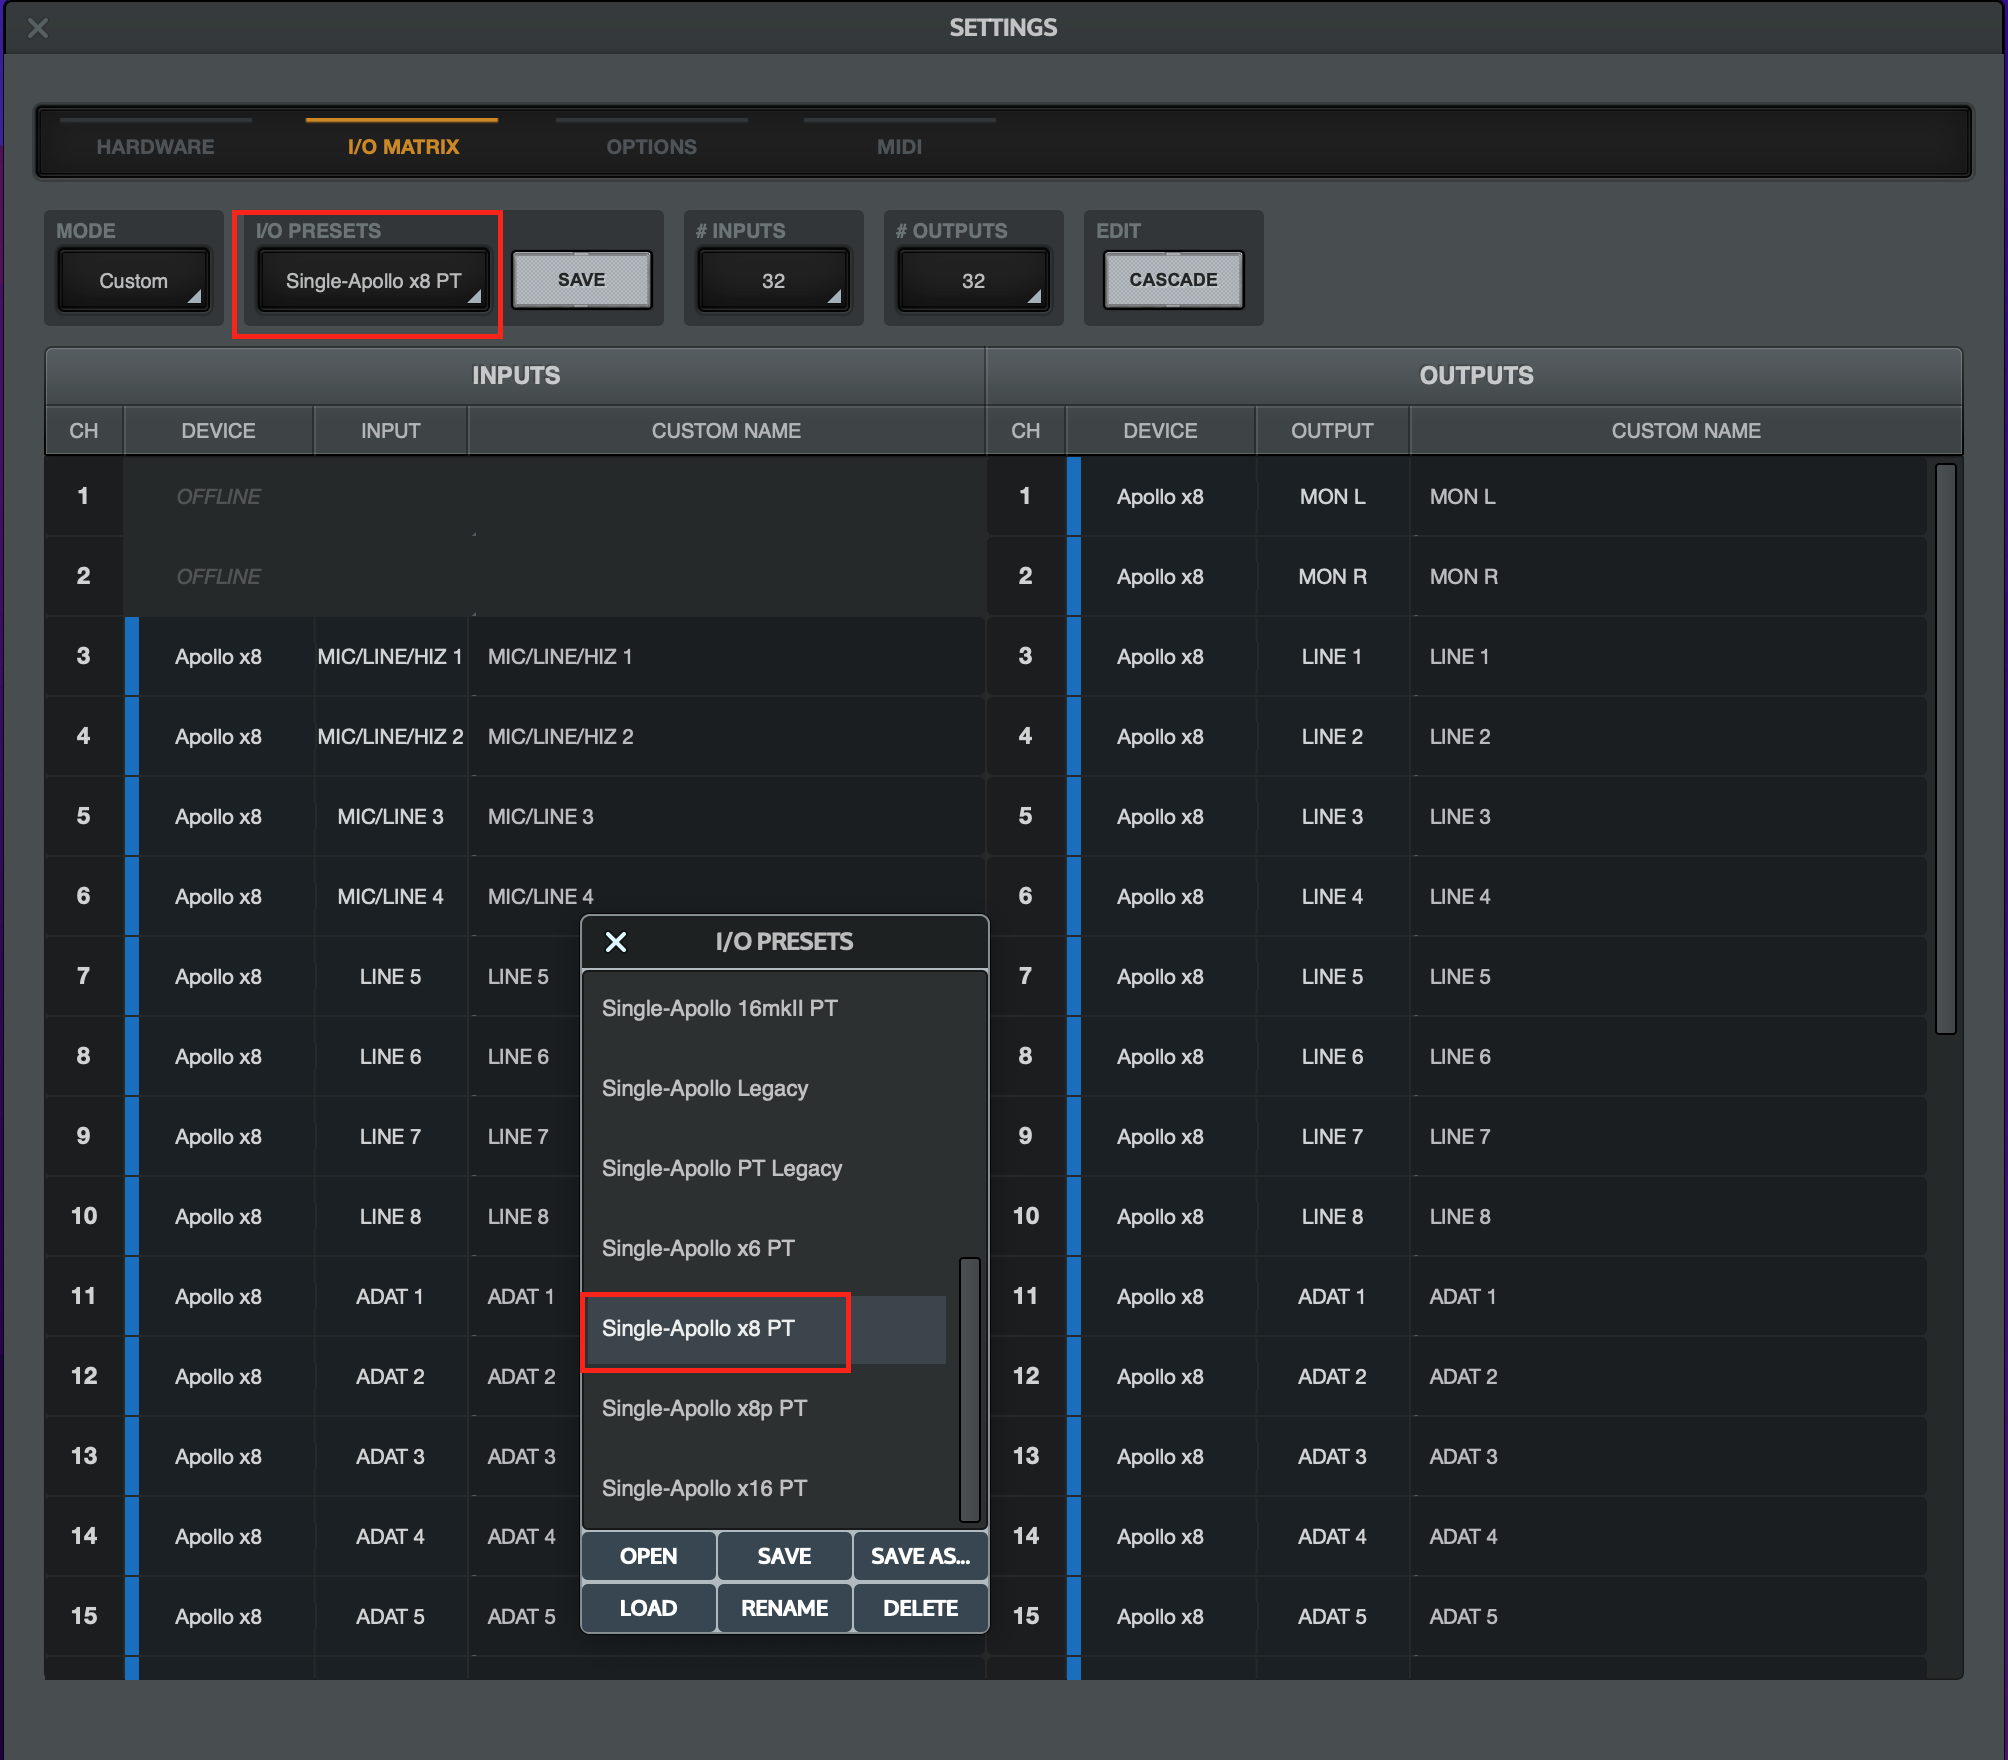Viewport: 2008px width, 1760px height.
Task: Open the # OUTPUTS dropdown
Action: (x=971, y=280)
